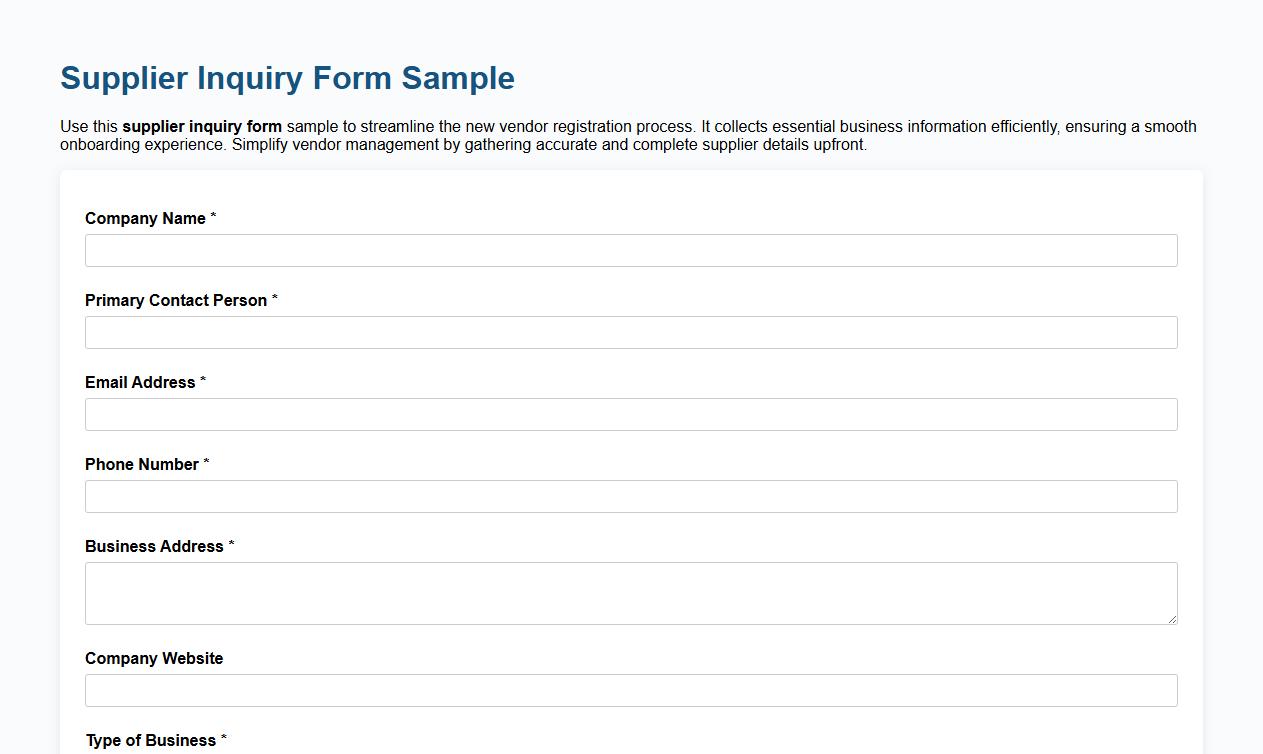Click the Supplier Inquiry Form Sample heading
This screenshot has height=754, width=1263.
(287, 78)
